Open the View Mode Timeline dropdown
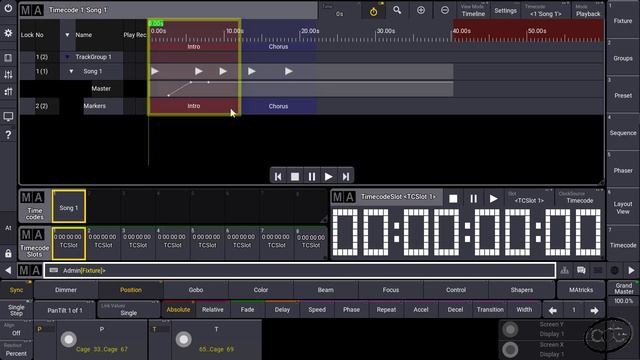640x360 pixels. [473, 11]
